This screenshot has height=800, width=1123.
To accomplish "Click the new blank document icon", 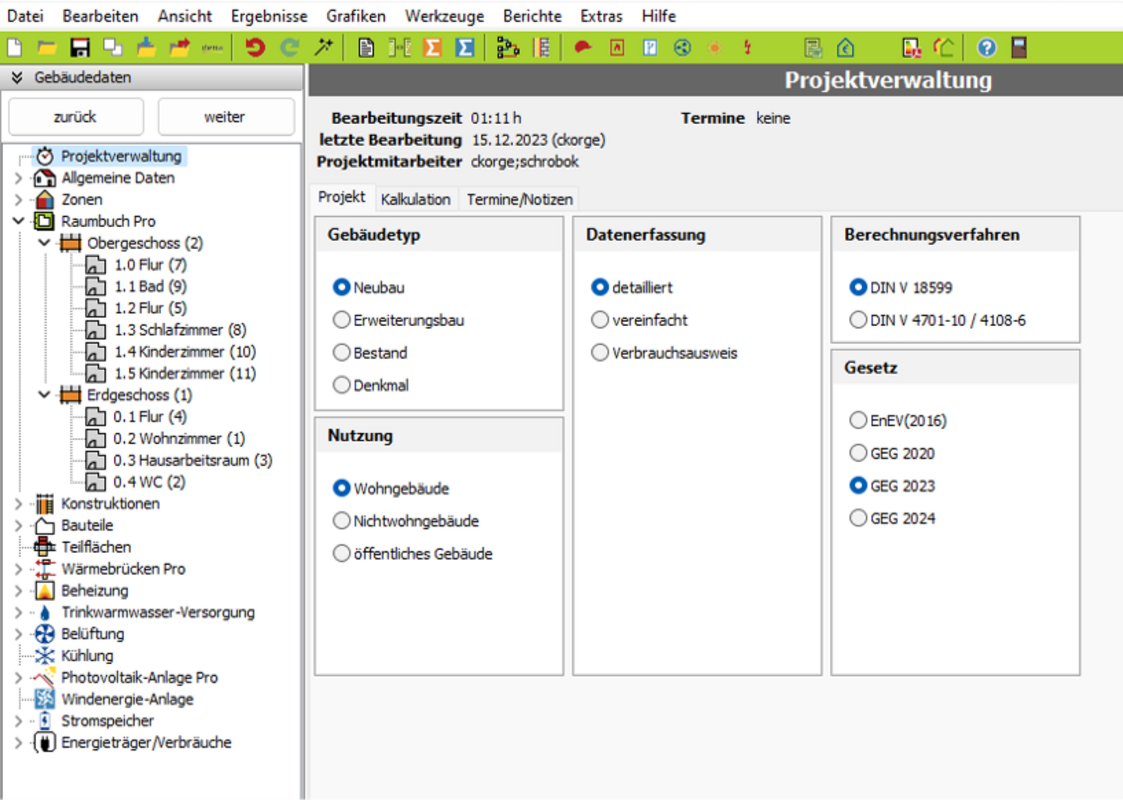I will pos(14,47).
